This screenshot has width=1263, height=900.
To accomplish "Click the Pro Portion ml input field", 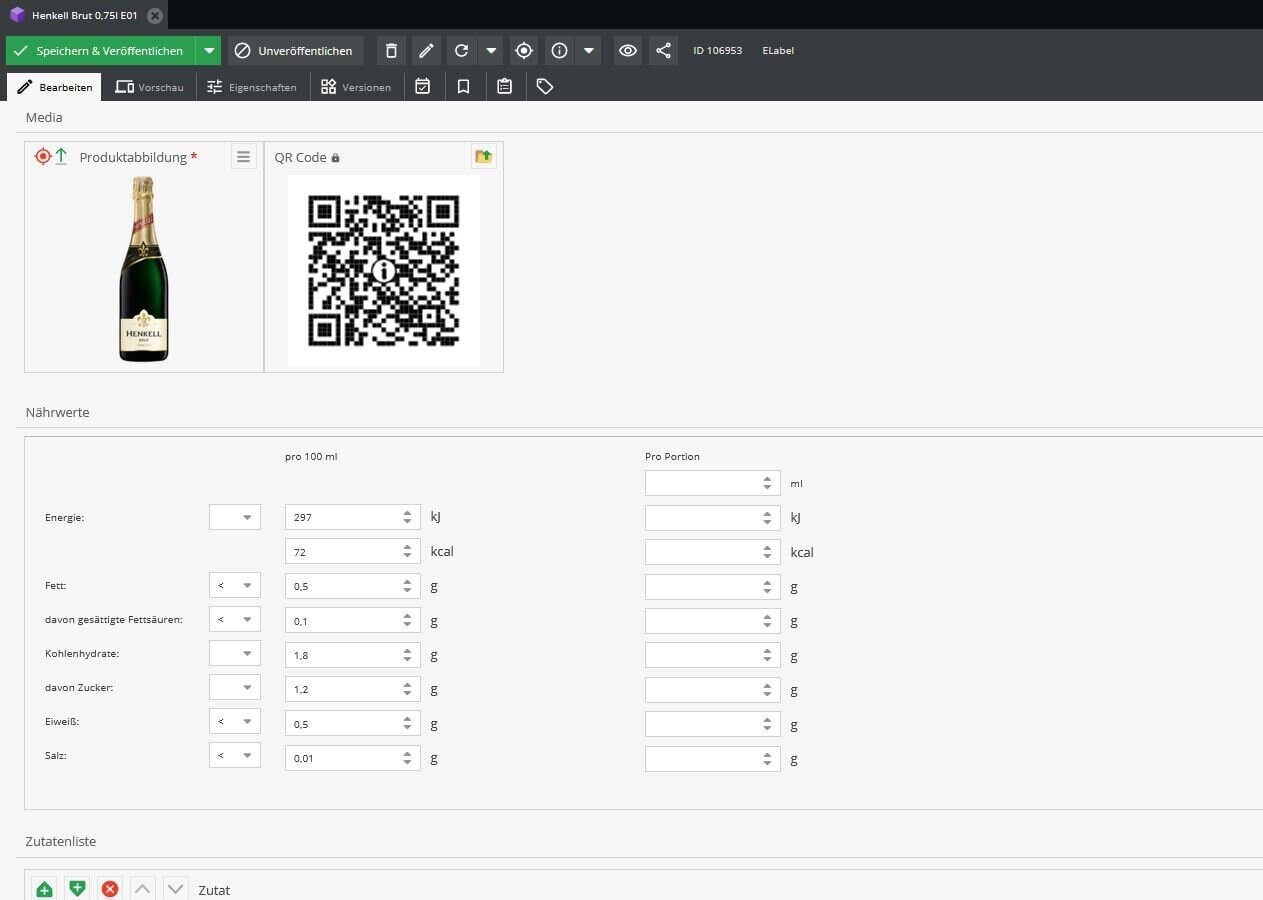I will tap(713, 483).
